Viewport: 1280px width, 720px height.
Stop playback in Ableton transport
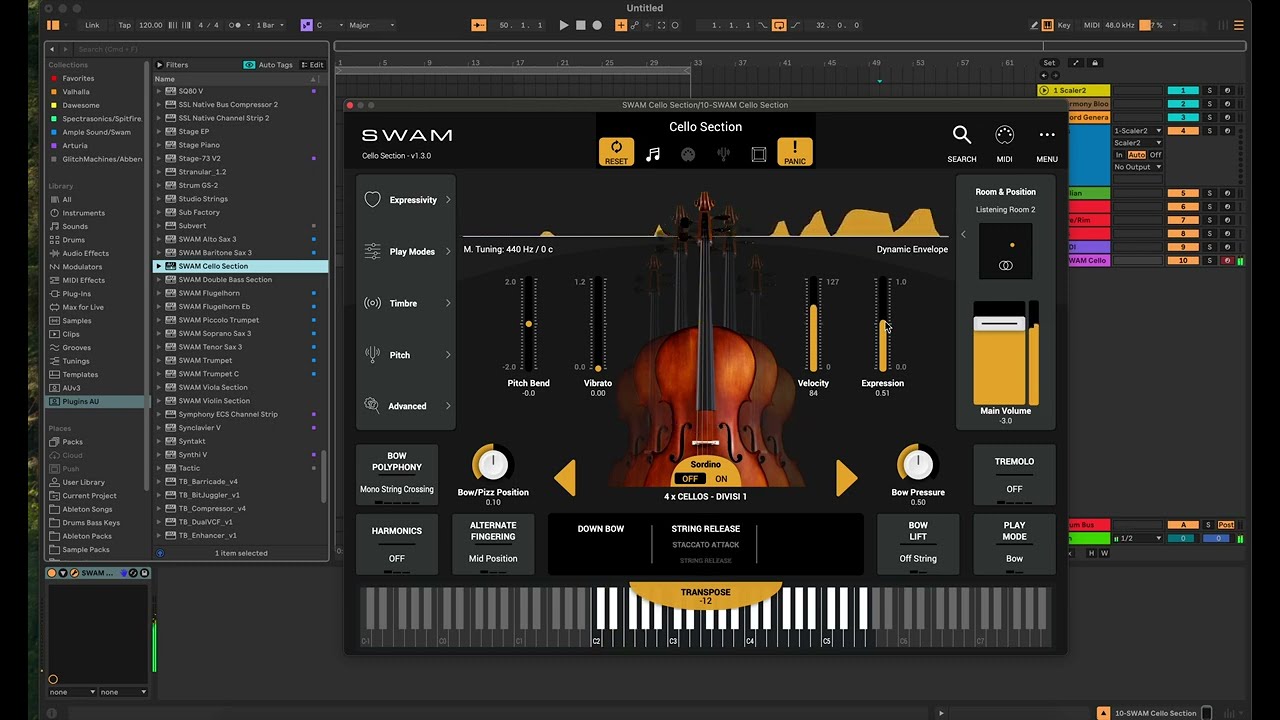pyautogui.click(x=581, y=25)
